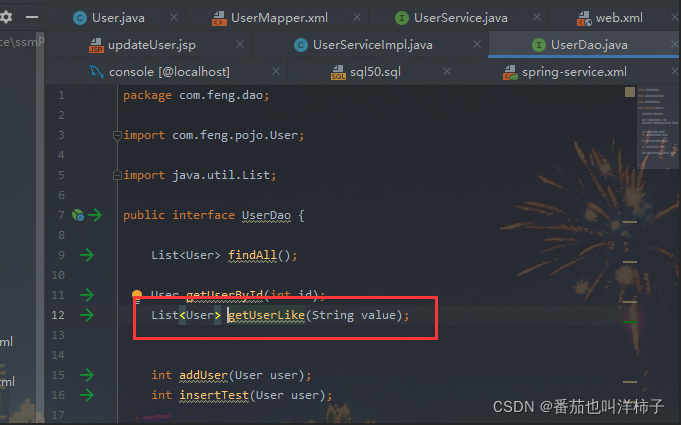Click the UserMapper.xml file icon
Image resolution: width=681 pixels, height=425 pixels.
tap(219, 18)
